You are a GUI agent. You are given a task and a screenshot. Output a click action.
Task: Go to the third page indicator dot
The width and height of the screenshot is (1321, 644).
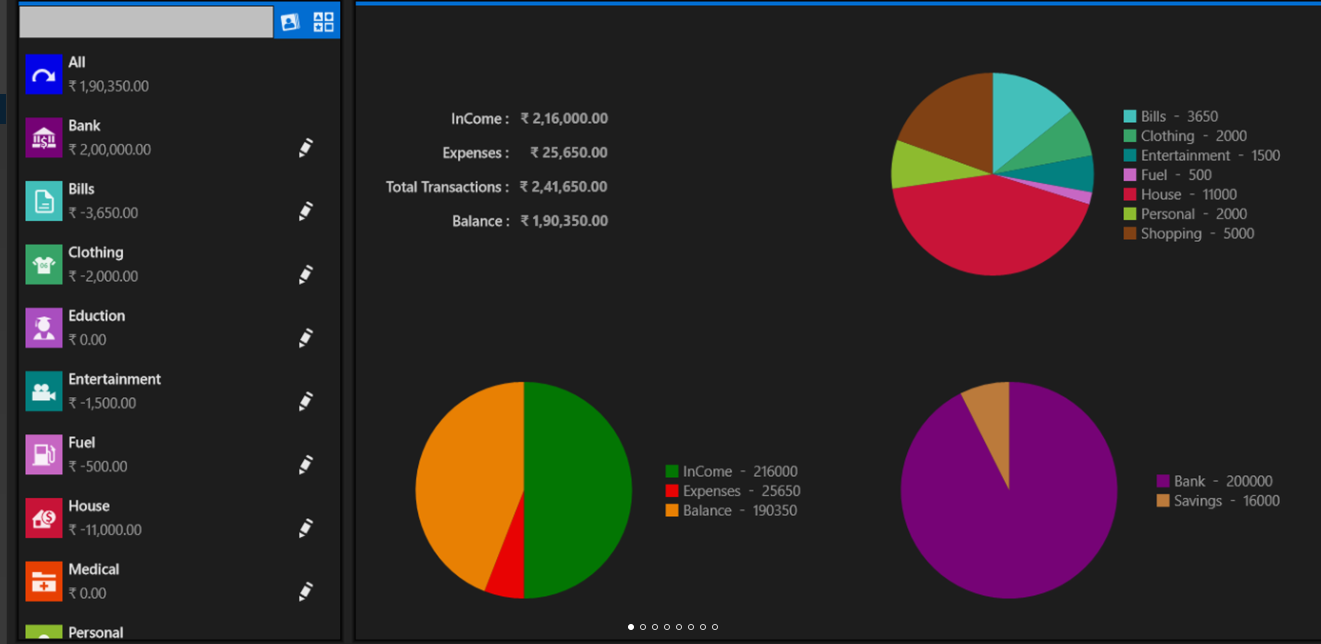coord(655,627)
